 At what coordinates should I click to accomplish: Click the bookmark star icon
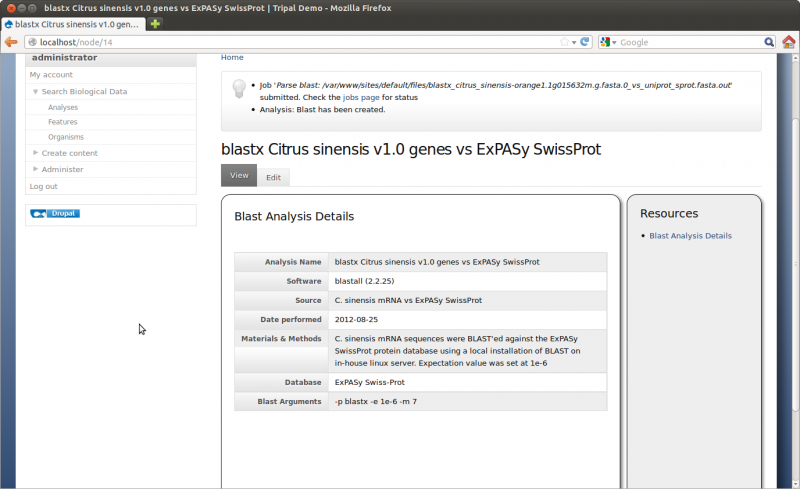[x=564, y=42]
